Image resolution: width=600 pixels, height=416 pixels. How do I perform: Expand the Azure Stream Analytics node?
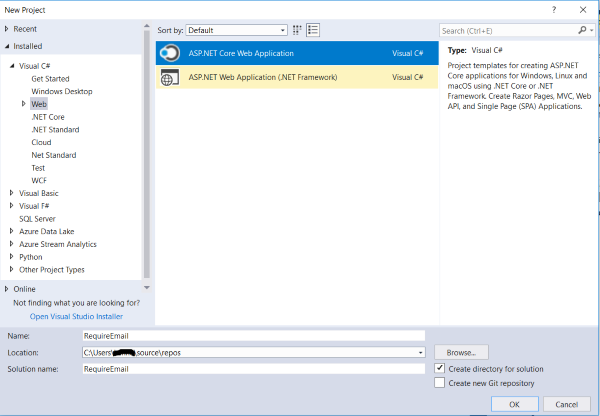coord(11,244)
